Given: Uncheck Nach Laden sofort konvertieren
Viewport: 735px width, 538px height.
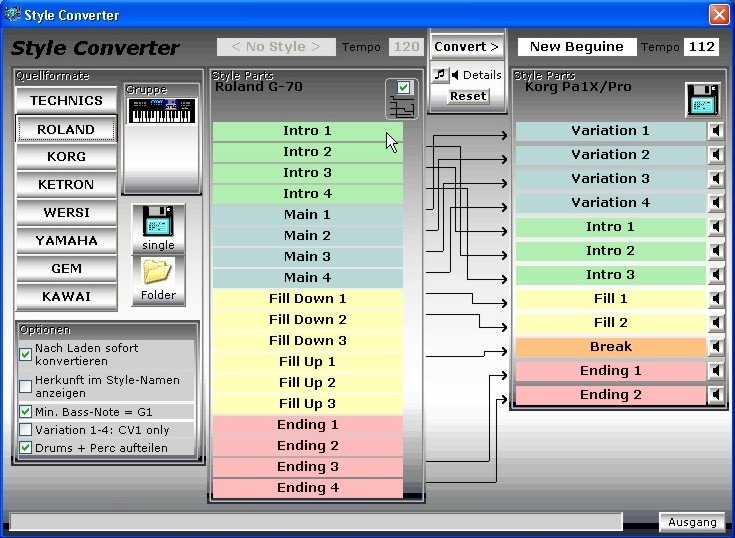Looking at the screenshot, I should (26, 354).
